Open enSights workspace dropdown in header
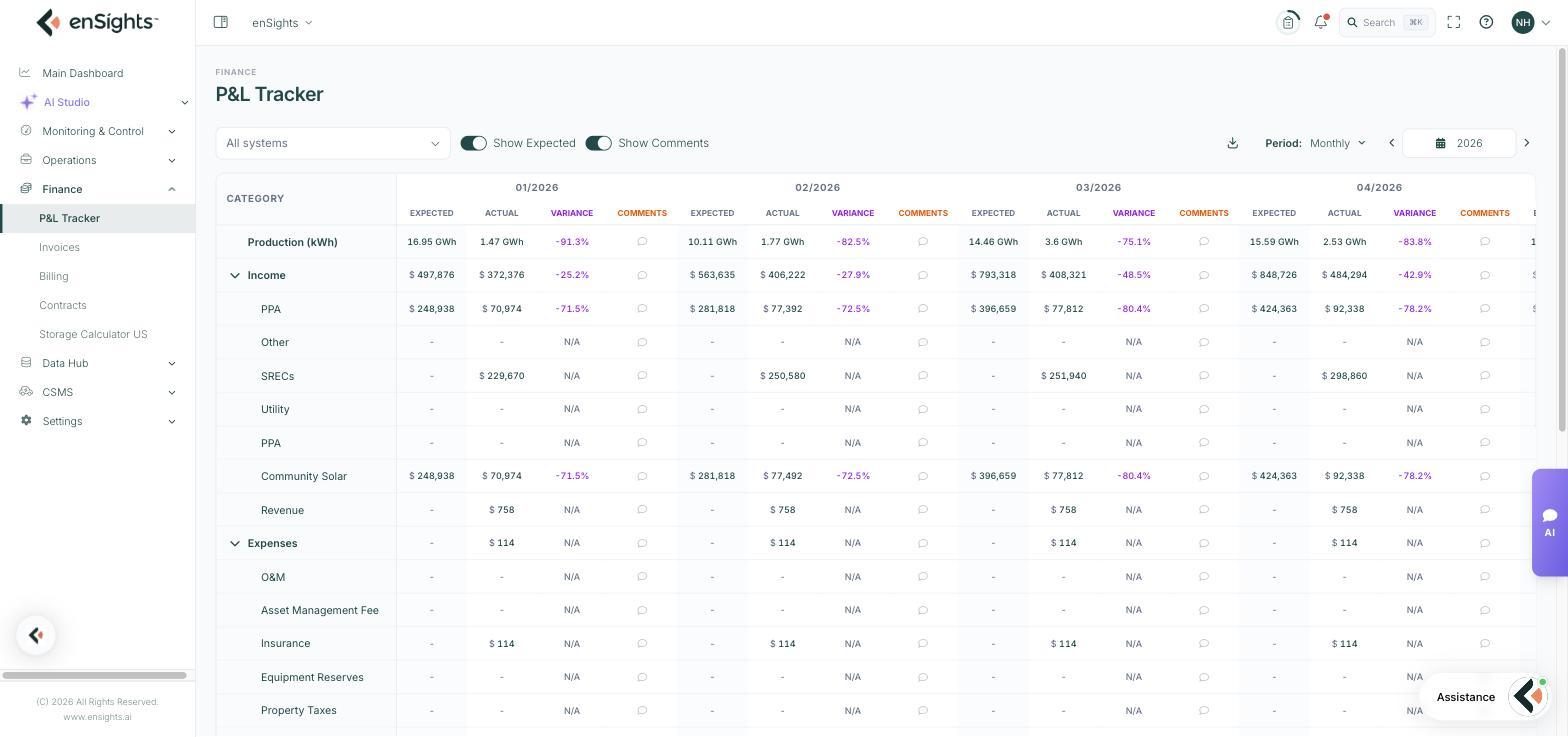The image size is (1568, 737). click(282, 22)
